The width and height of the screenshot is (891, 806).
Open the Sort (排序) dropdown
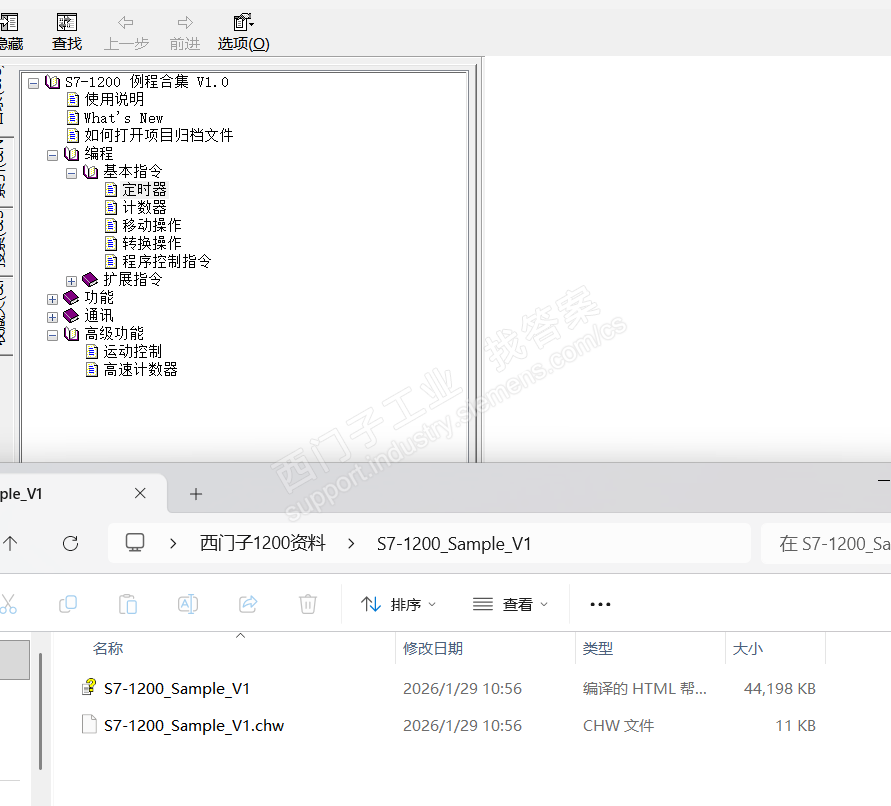pyautogui.click(x=398, y=604)
